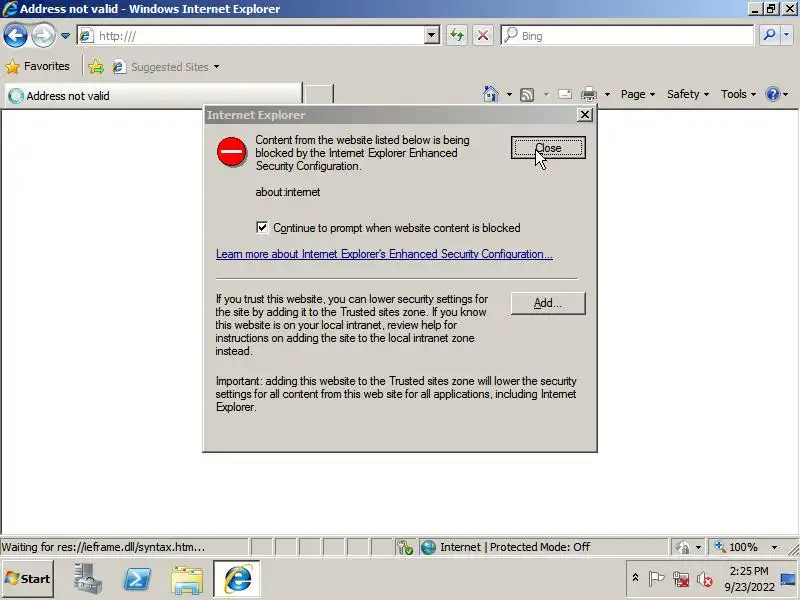
Task: Click Action Center flag tray icon
Action: click(x=656, y=579)
